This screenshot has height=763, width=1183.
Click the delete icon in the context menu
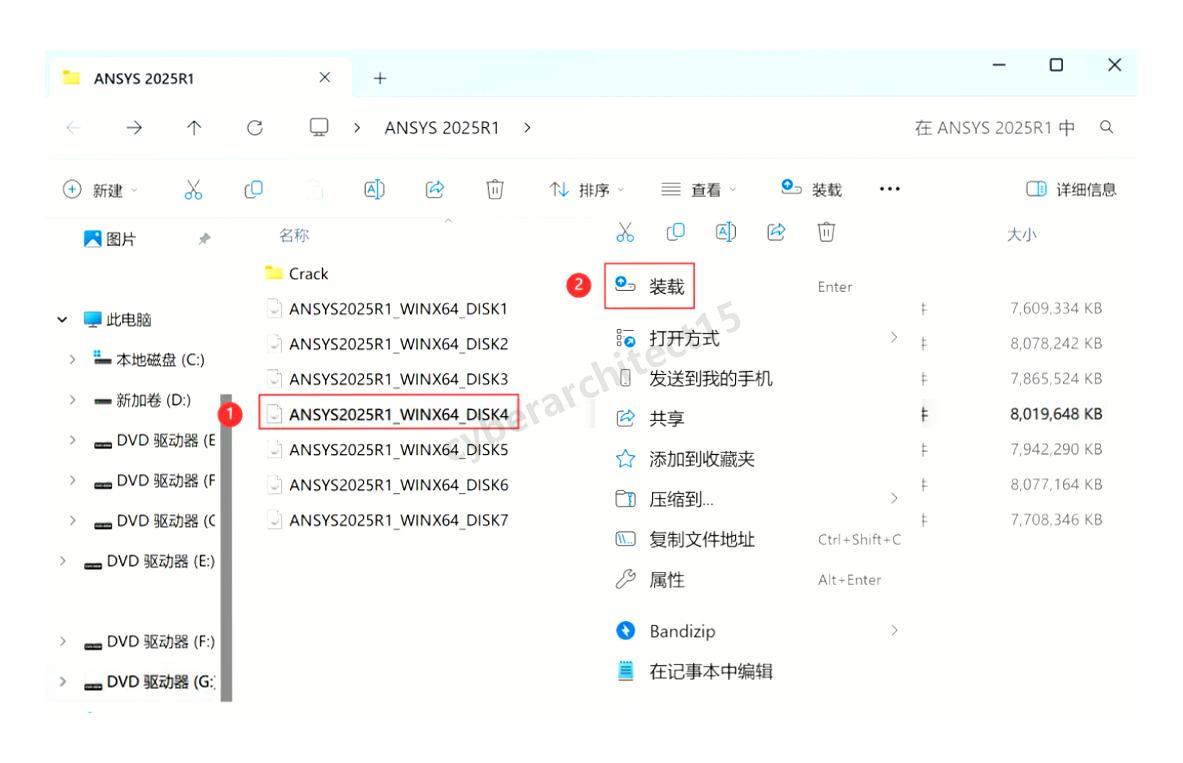pyautogui.click(x=825, y=235)
